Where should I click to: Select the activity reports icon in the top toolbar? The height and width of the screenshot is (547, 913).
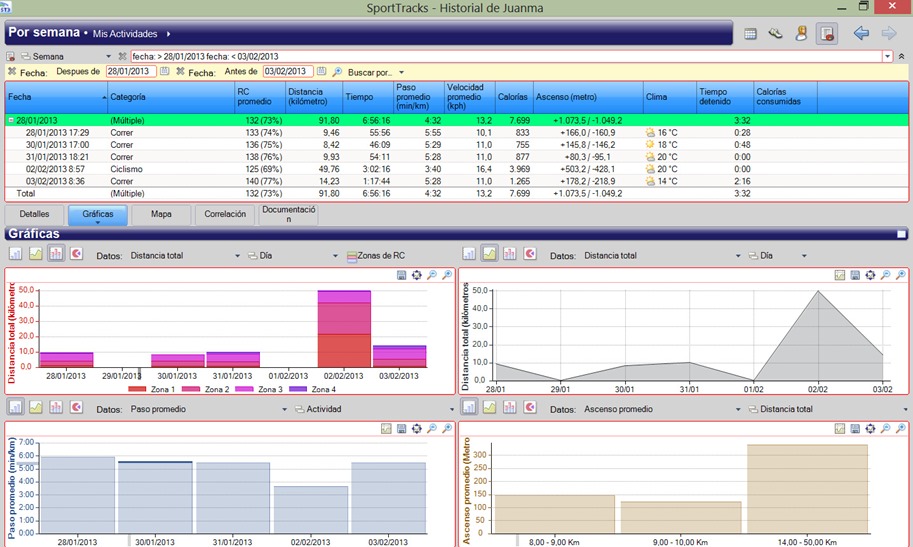coord(827,34)
